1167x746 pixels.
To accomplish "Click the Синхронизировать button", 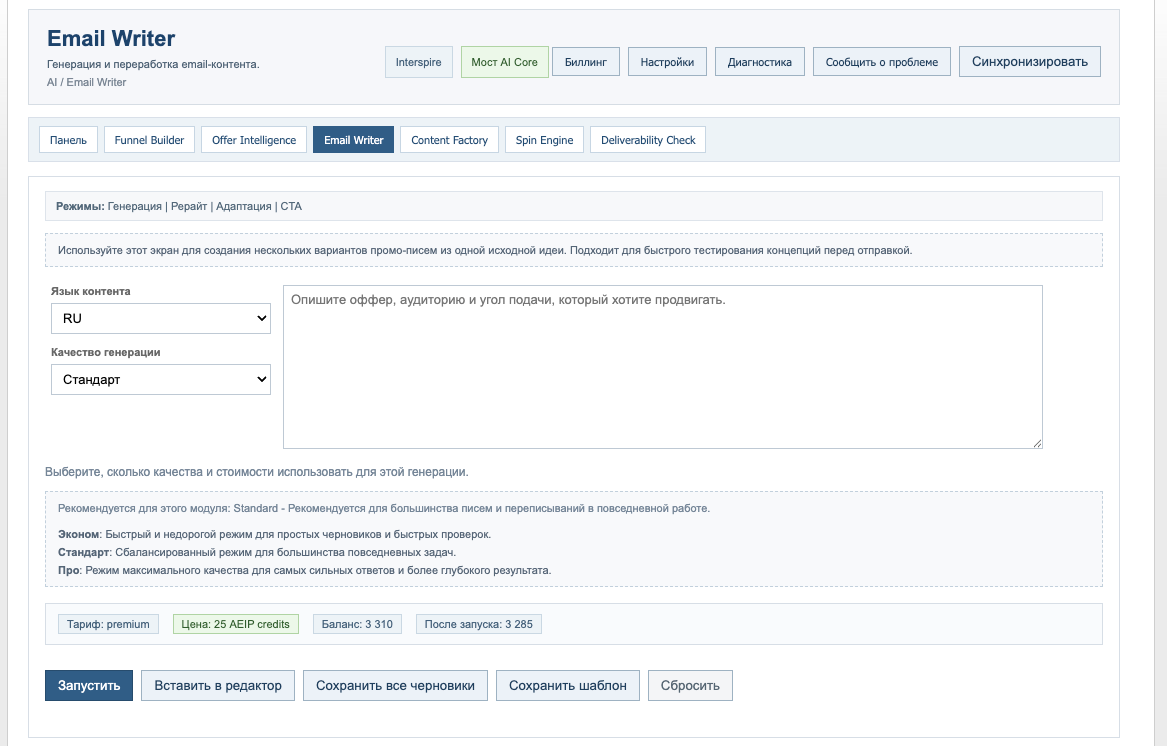I will (x=1029, y=61).
